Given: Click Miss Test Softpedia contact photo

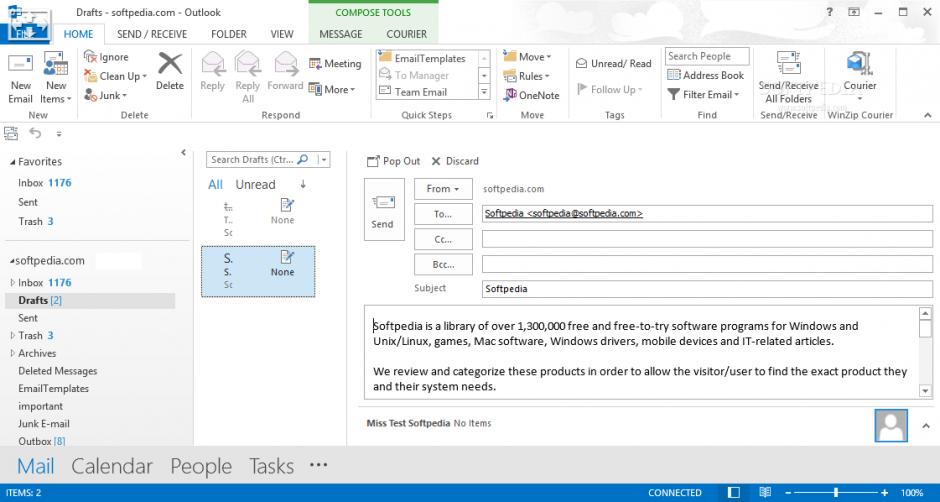Looking at the screenshot, I should pos(891,426).
